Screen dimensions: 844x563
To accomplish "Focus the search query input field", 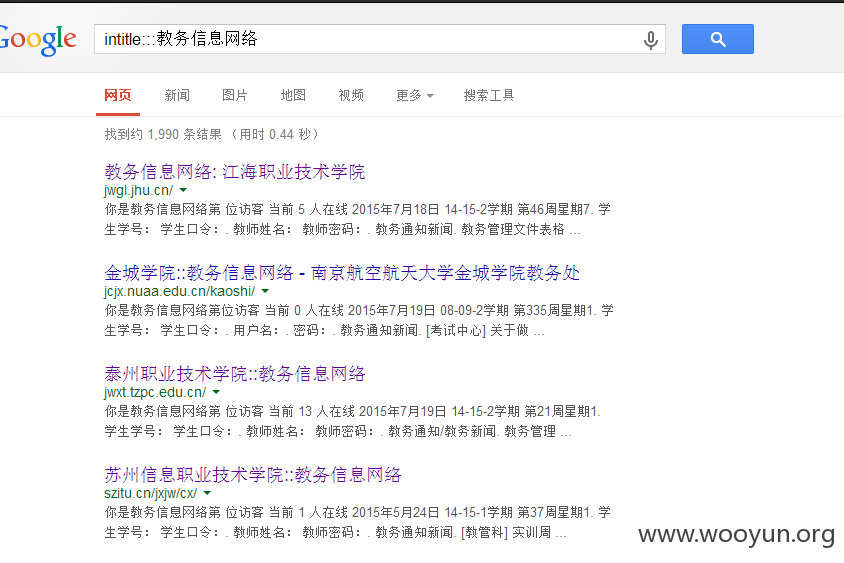I will coord(379,39).
